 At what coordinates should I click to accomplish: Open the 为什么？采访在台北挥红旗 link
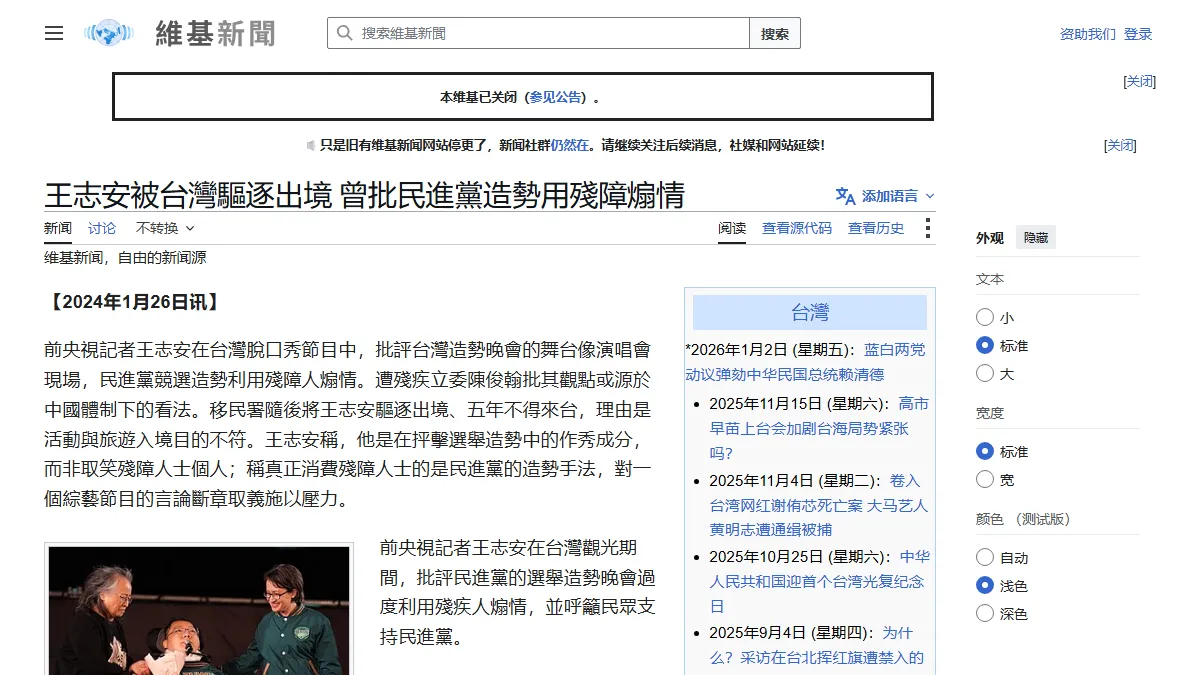pyautogui.click(x=816, y=645)
